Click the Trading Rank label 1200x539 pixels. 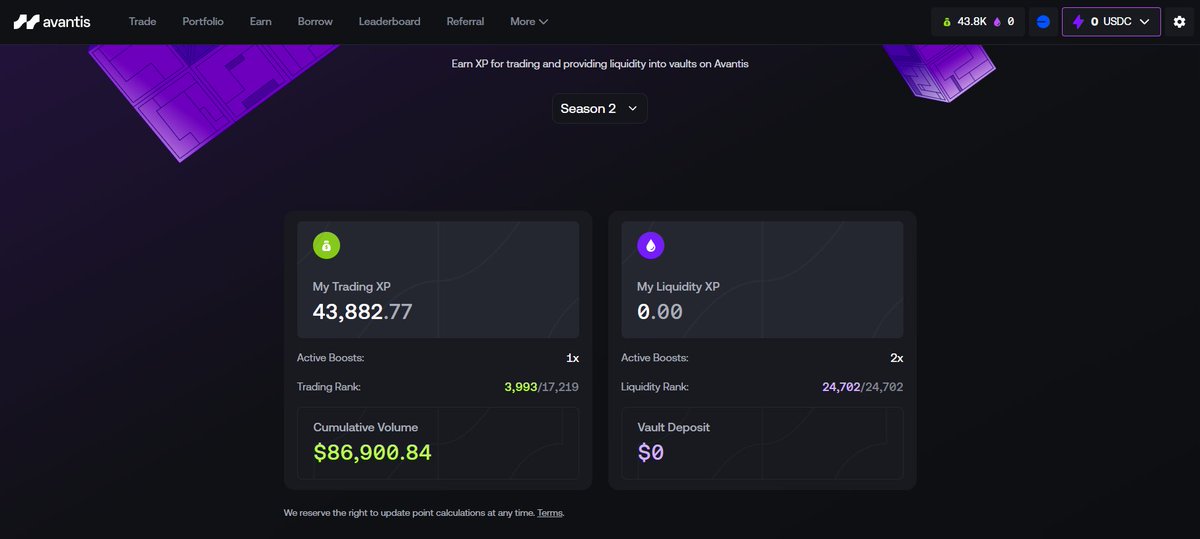pyautogui.click(x=329, y=387)
